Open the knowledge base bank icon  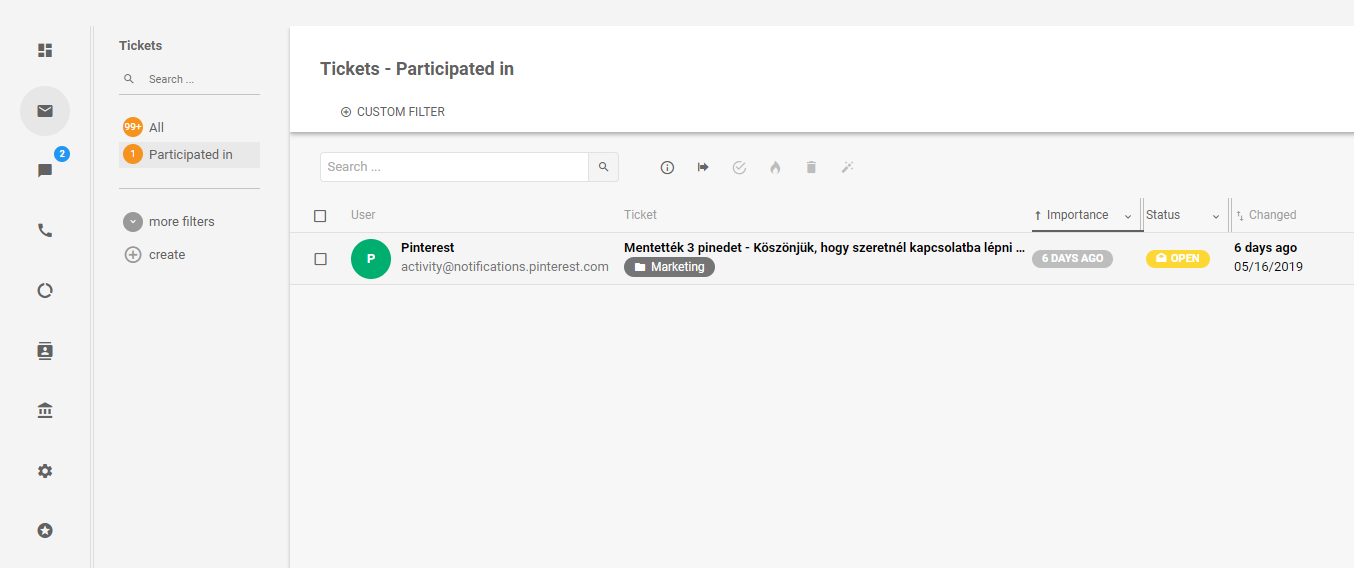click(45, 411)
